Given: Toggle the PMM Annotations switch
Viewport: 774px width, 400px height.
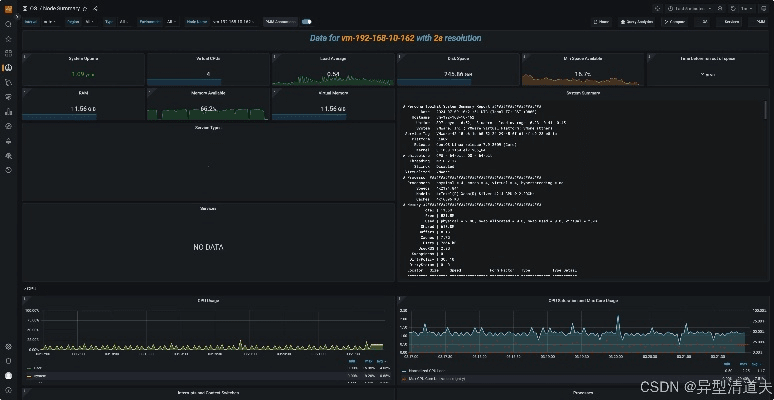Looking at the screenshot, I should pos(306,20).
